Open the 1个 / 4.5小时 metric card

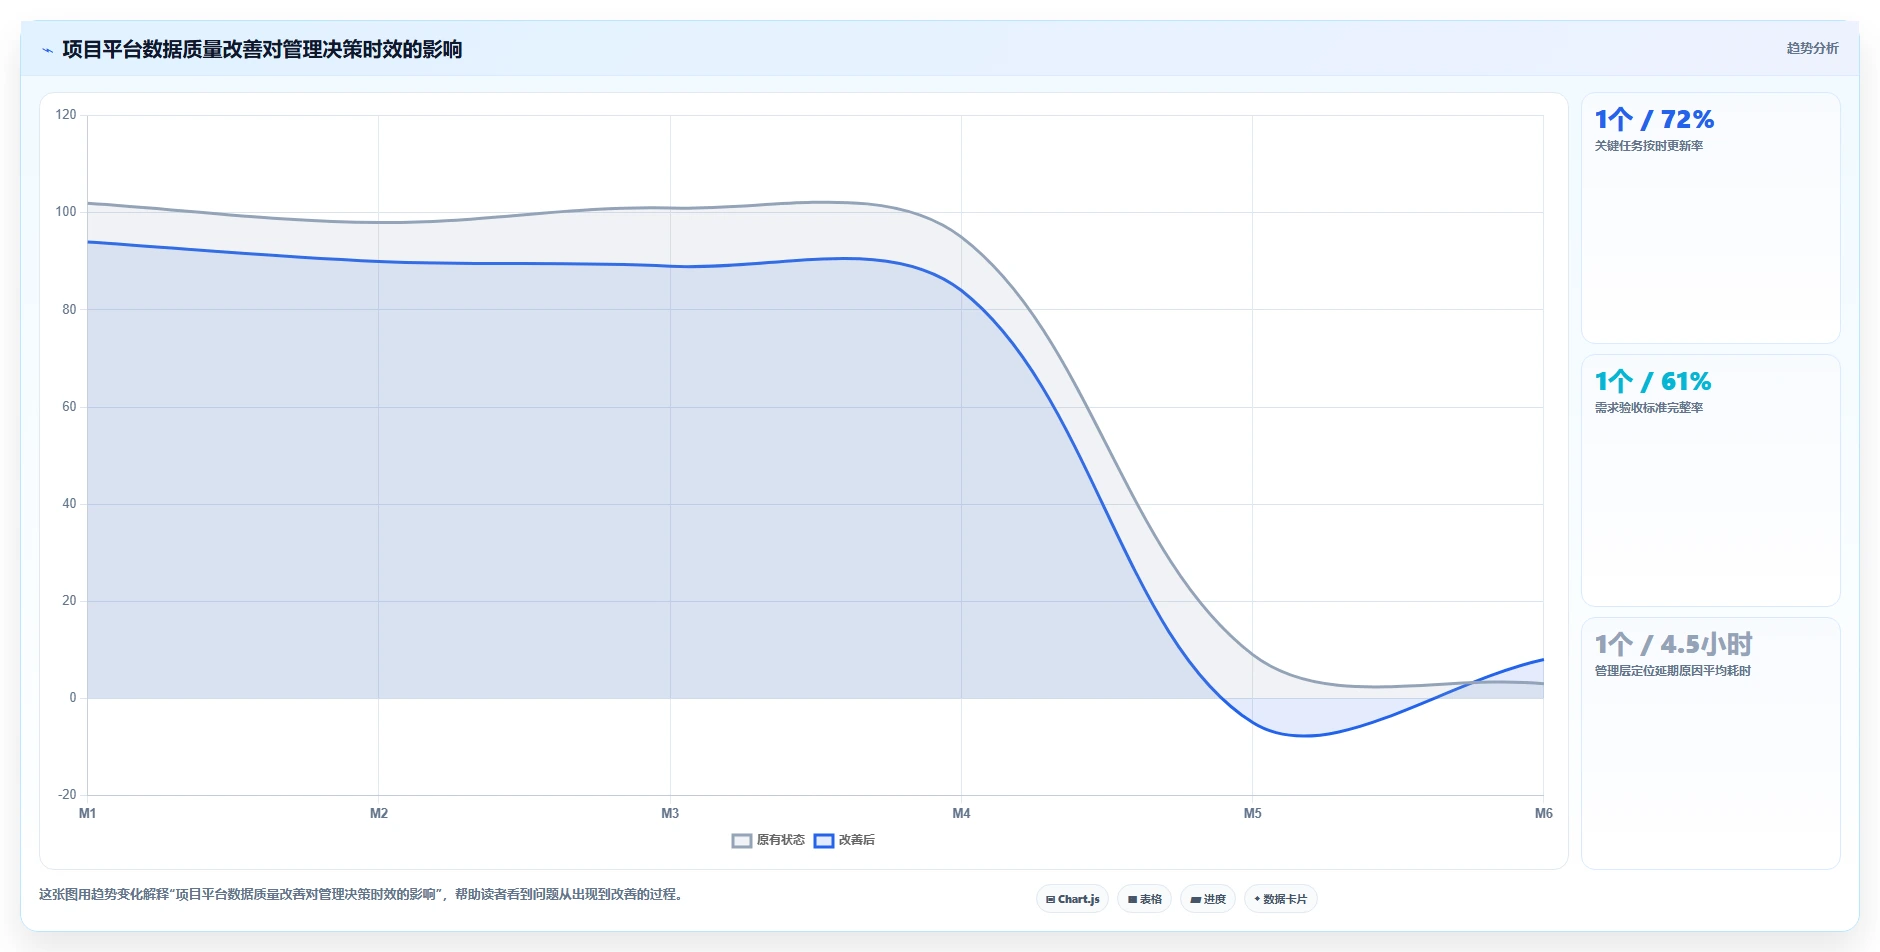1710,743
